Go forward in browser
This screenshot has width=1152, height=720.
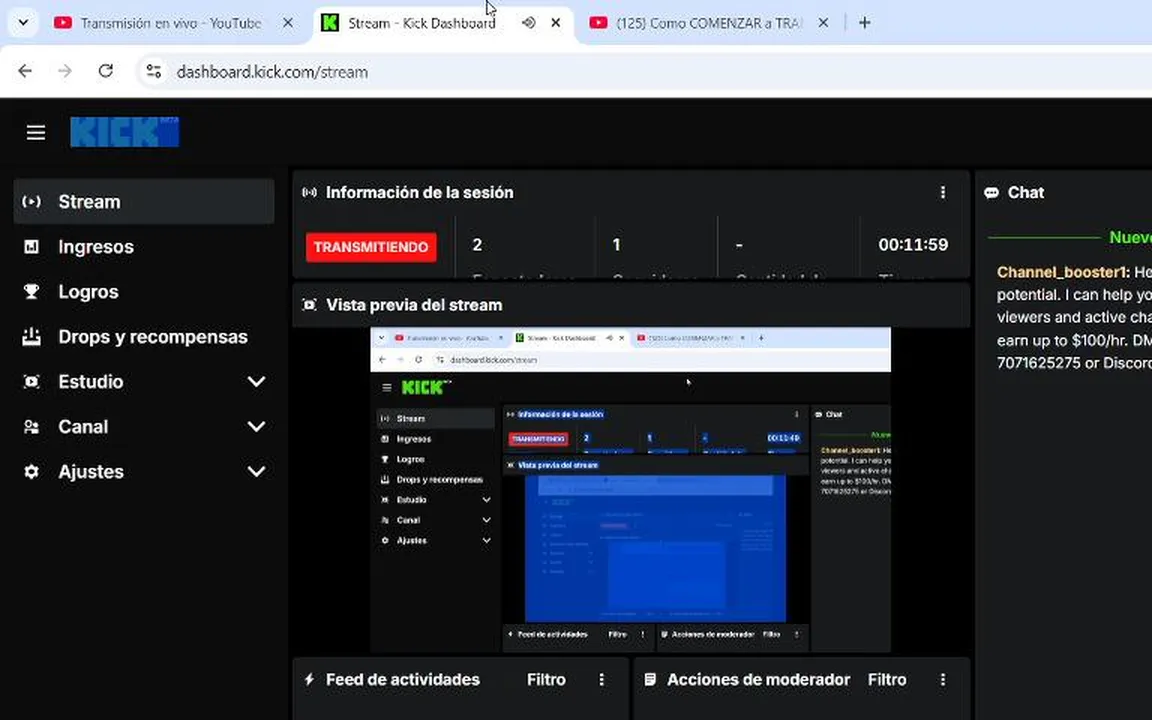tap(65, 71)
